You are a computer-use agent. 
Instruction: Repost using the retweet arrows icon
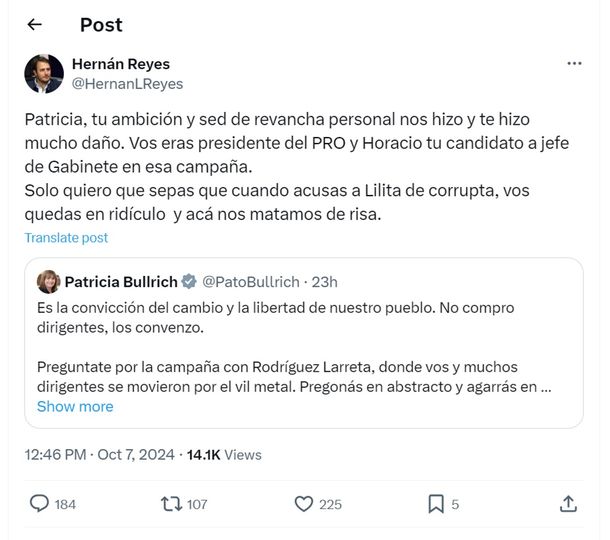coord(171,504)
